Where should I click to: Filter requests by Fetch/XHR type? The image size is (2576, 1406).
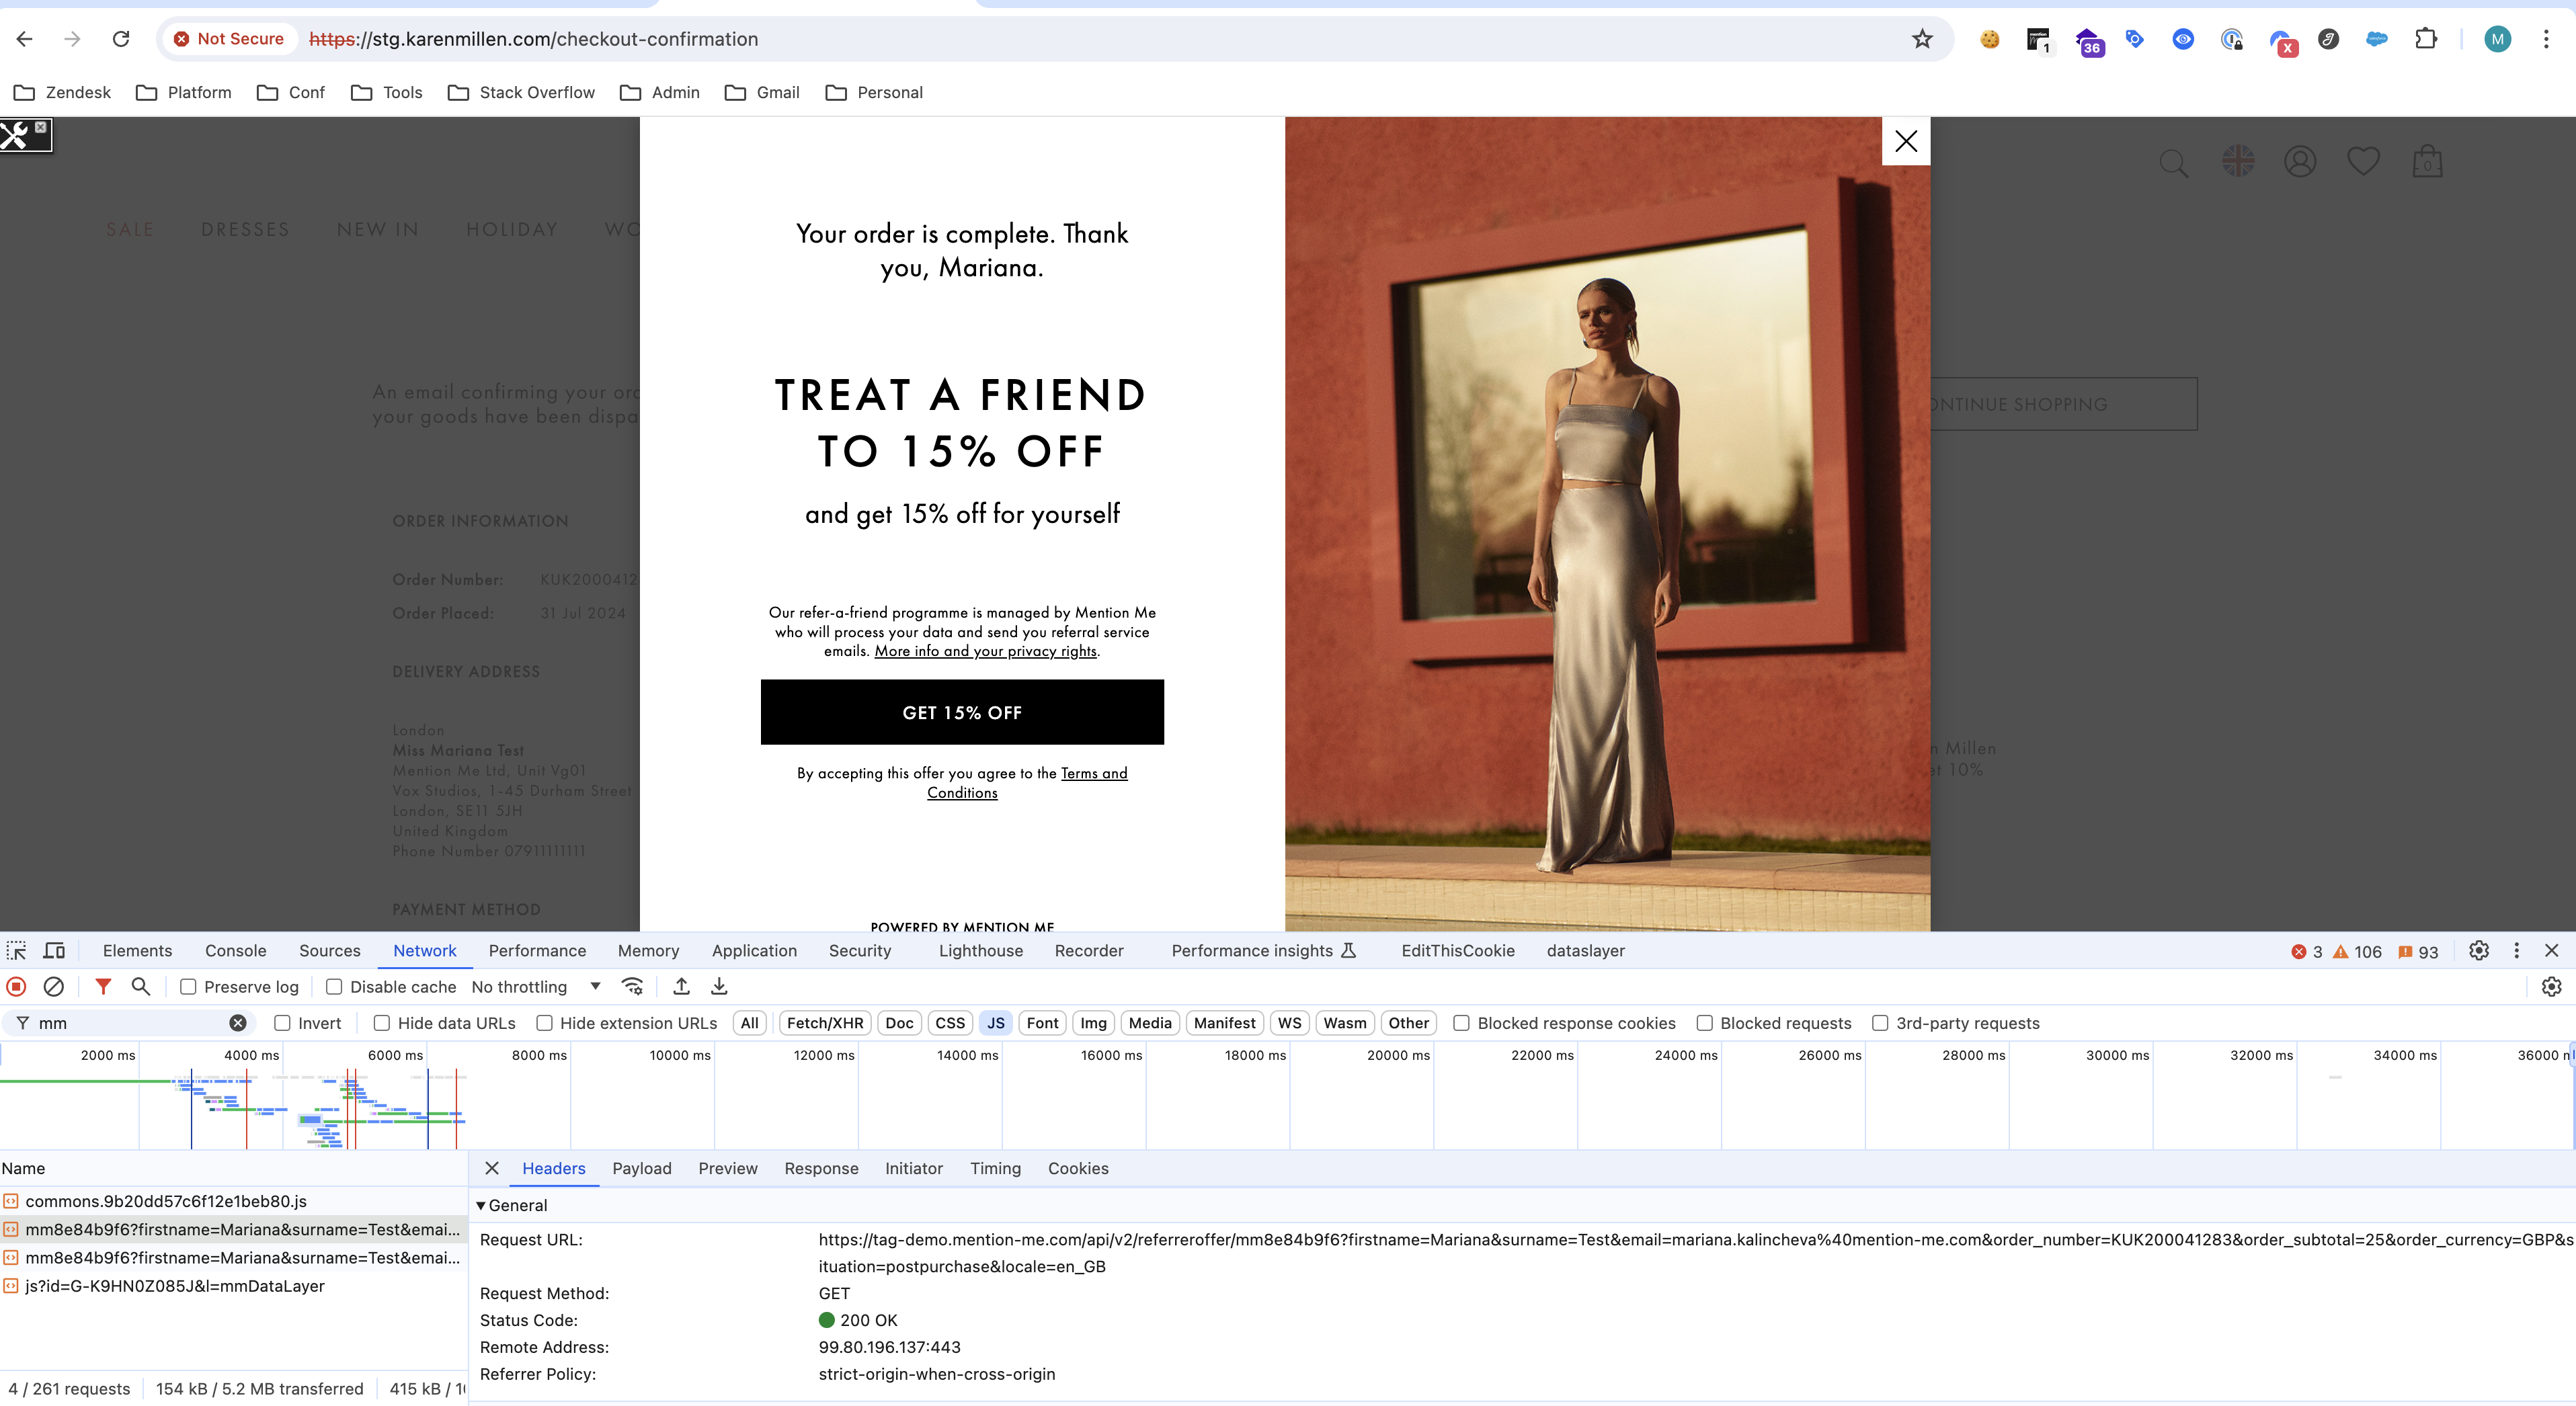pos(825,1022)
